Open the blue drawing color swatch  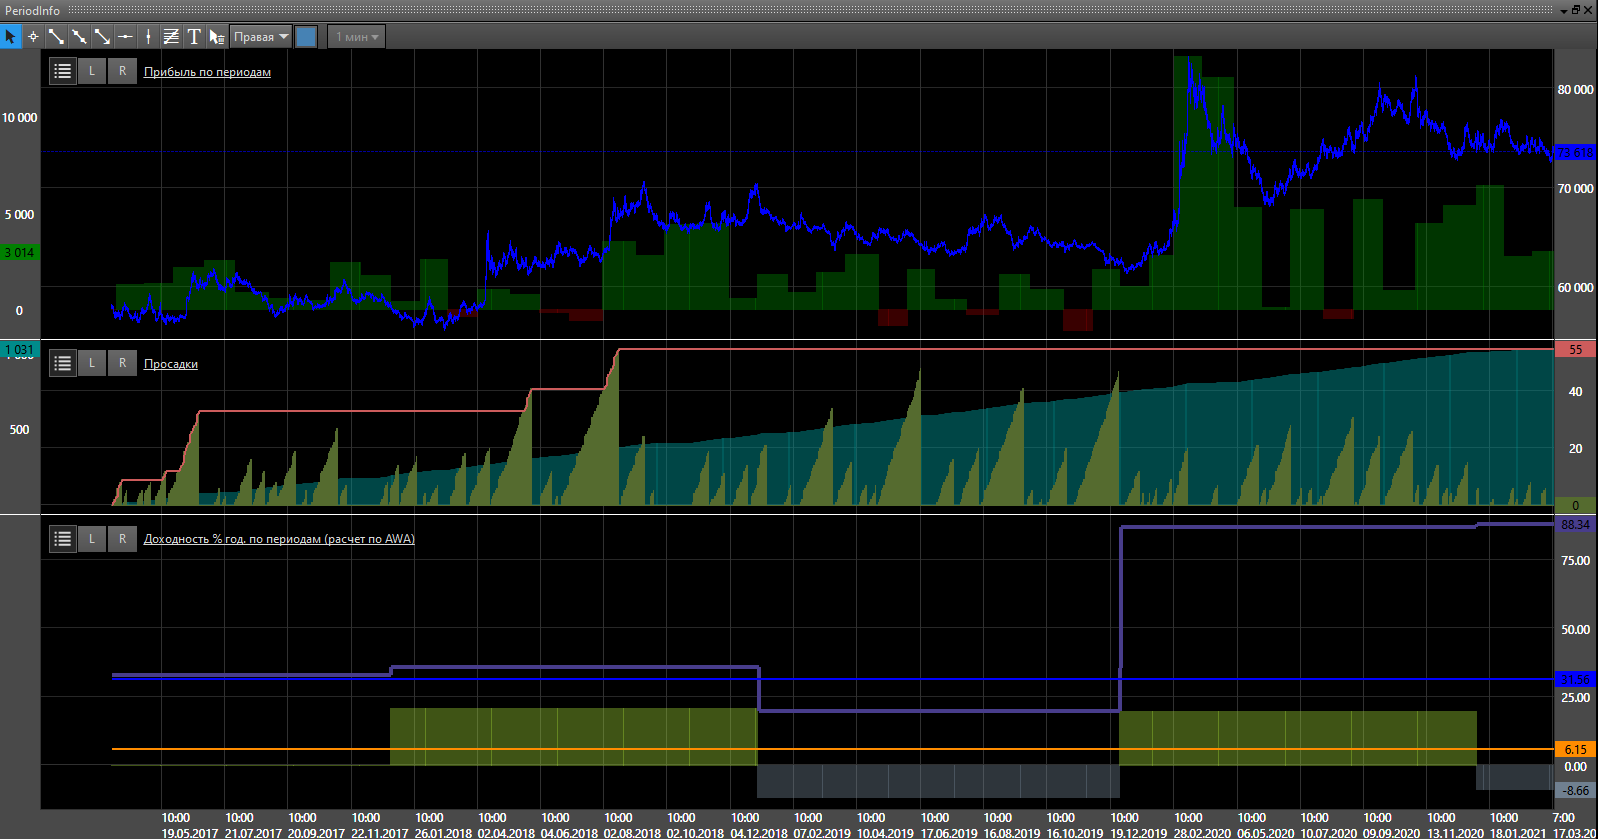coord(307,37)
